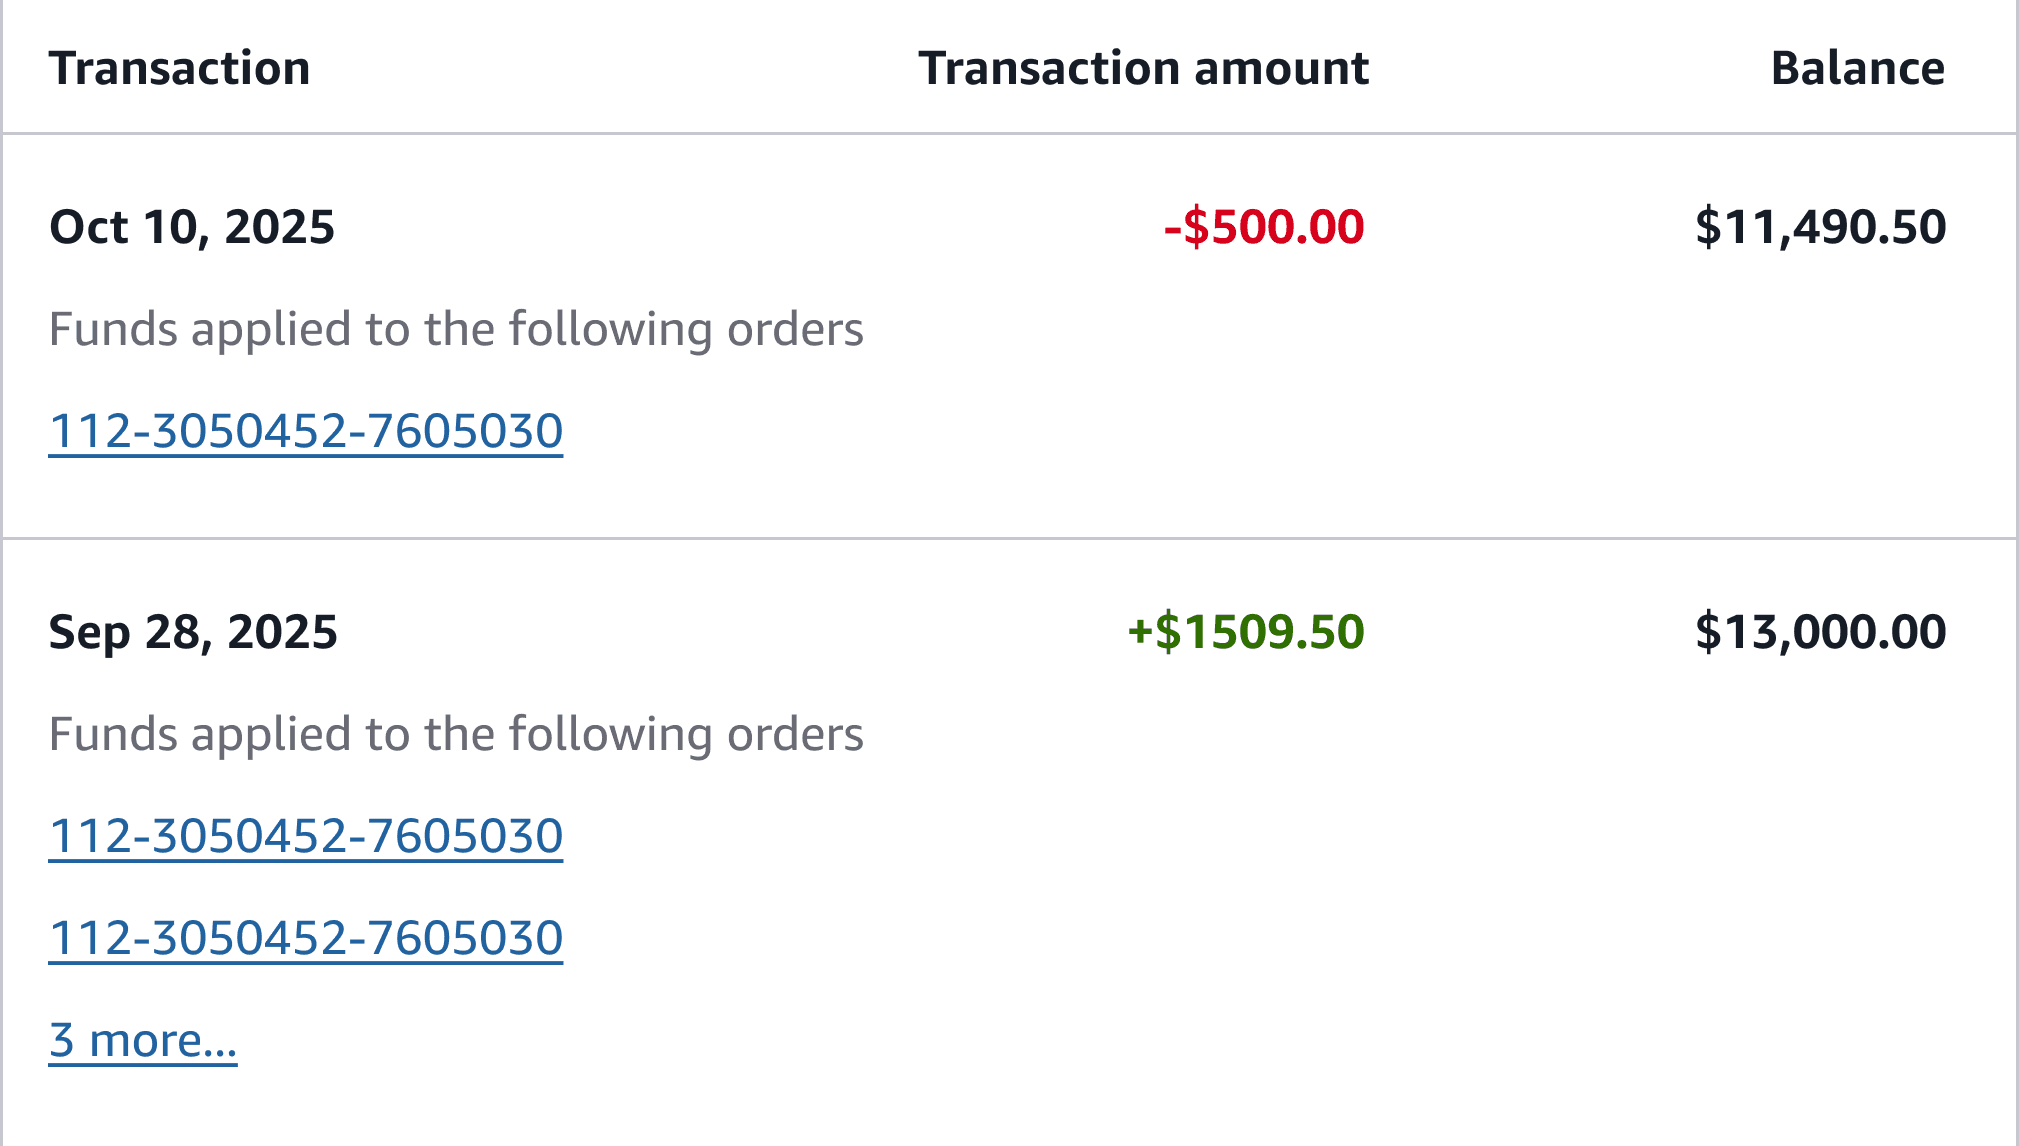Click the divider line below the header row
2019x1146 pixels.
pos(1009,133)
